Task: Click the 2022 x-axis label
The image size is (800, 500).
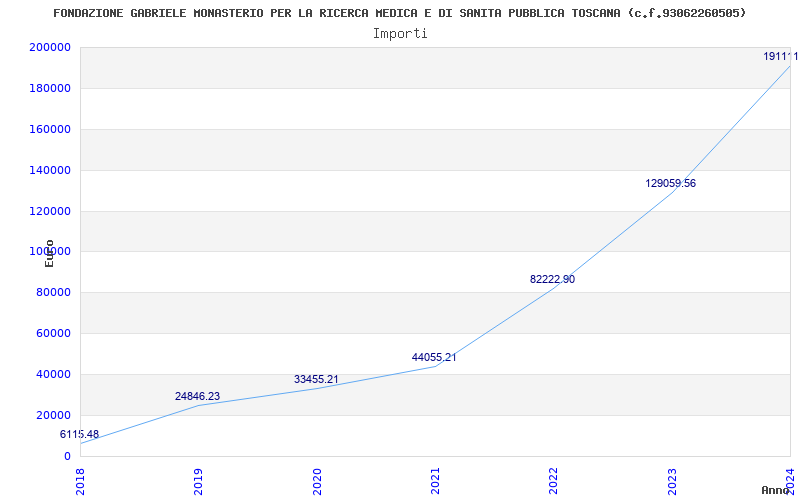Action: [x=554, y=482]
